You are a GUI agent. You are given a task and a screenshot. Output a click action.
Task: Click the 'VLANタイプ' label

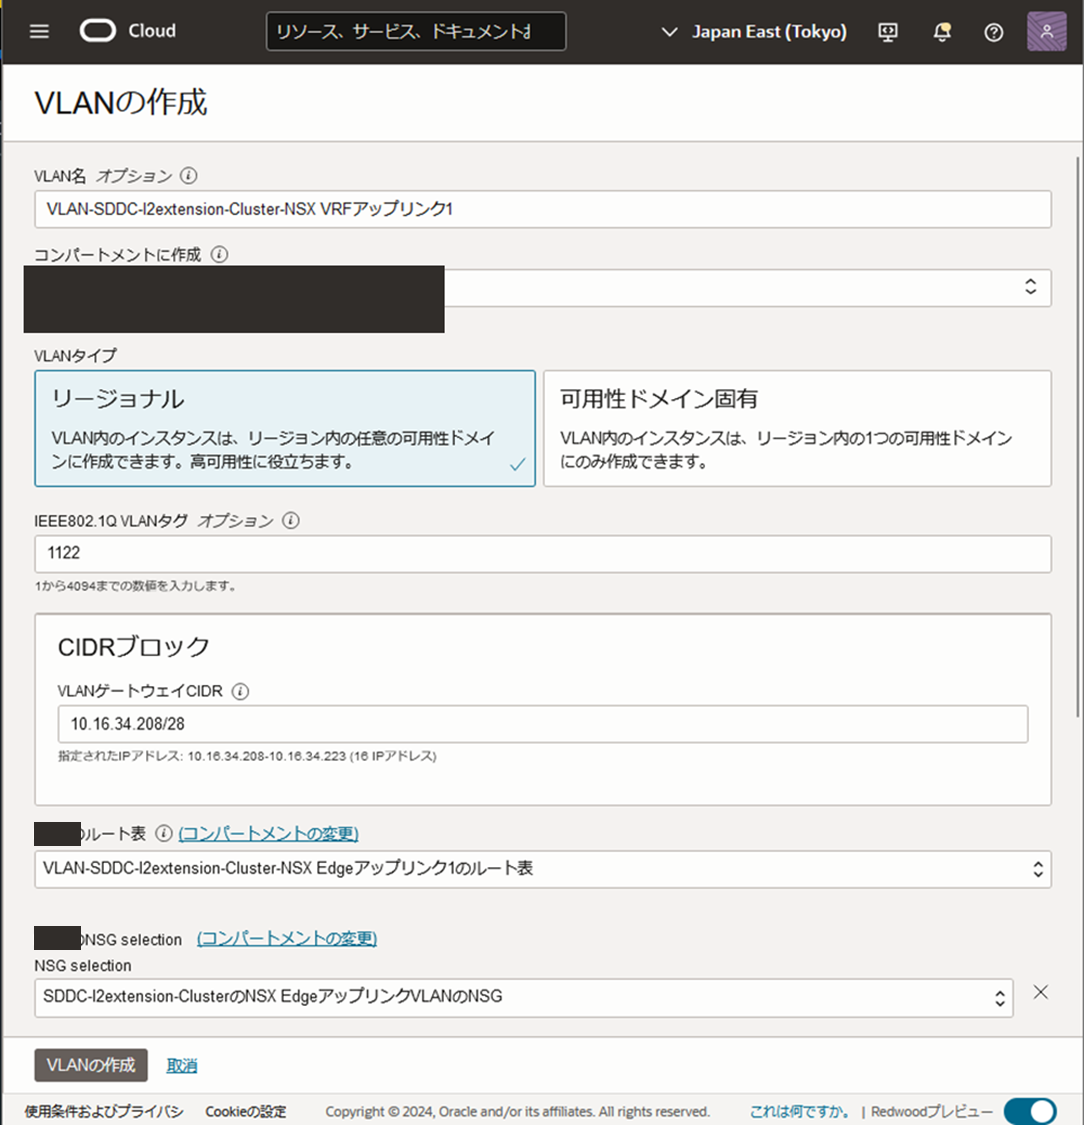(x=75, y=356)
